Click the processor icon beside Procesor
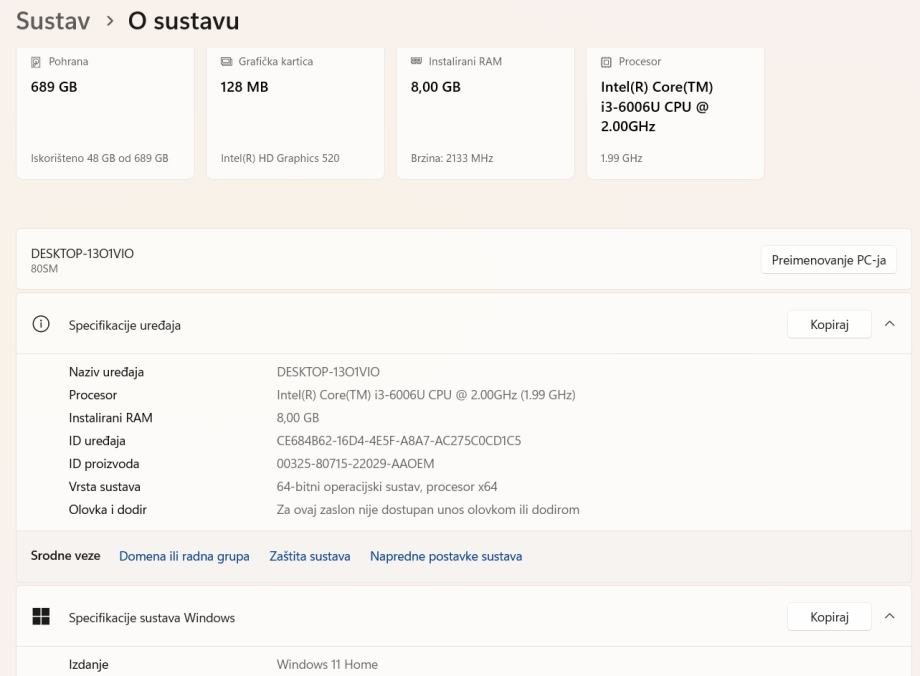Viewport: 920px width, 676px height. click(607, 62)
